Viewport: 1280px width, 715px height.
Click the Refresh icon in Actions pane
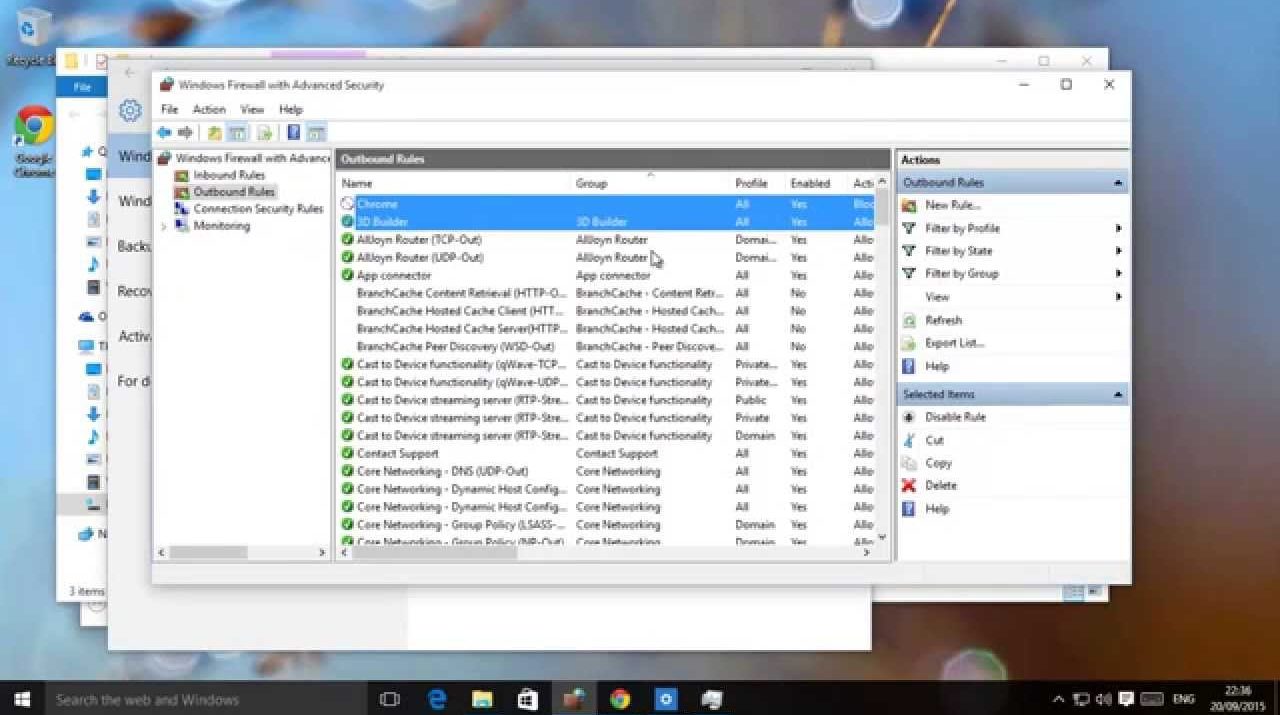(x=908, y=321)
